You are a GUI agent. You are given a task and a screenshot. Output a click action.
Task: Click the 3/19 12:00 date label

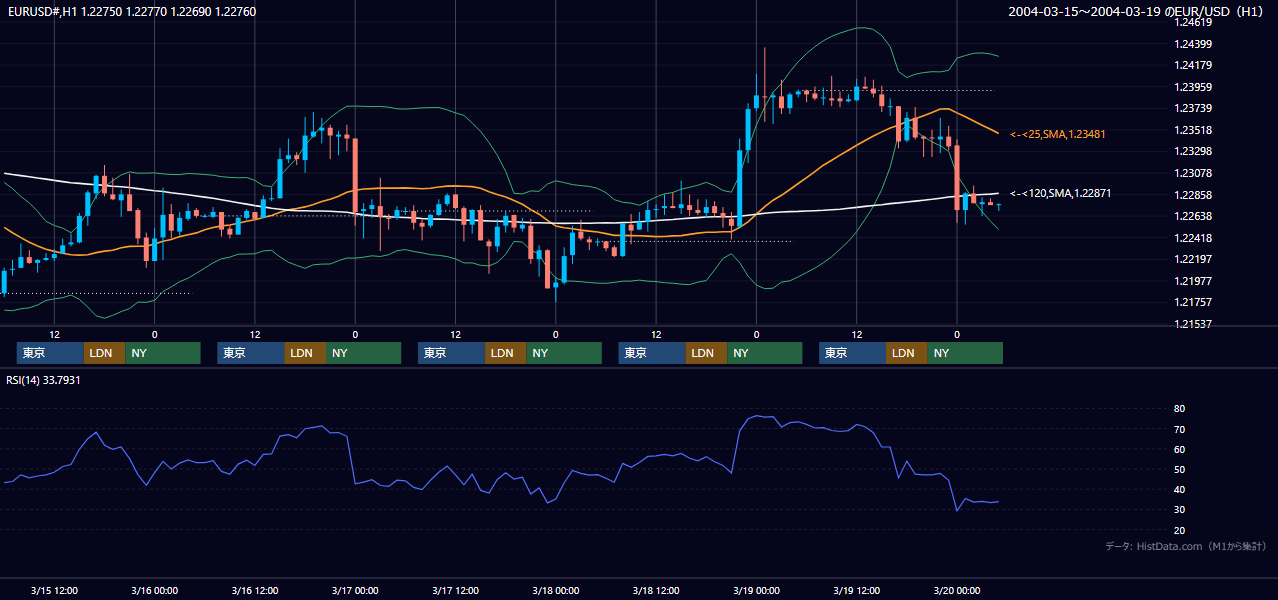tap(856, 590)
